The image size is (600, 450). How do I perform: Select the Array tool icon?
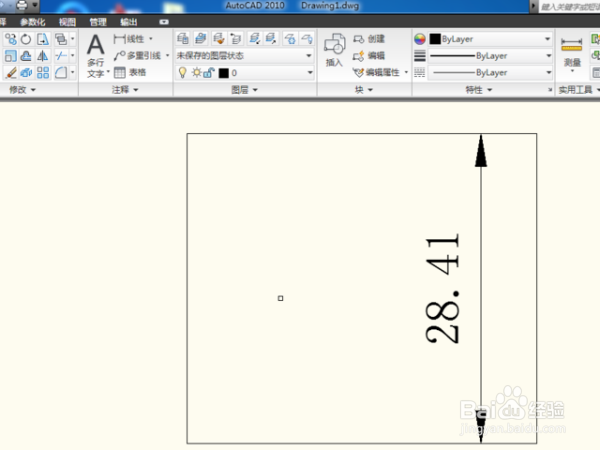[x=43, y=72]
